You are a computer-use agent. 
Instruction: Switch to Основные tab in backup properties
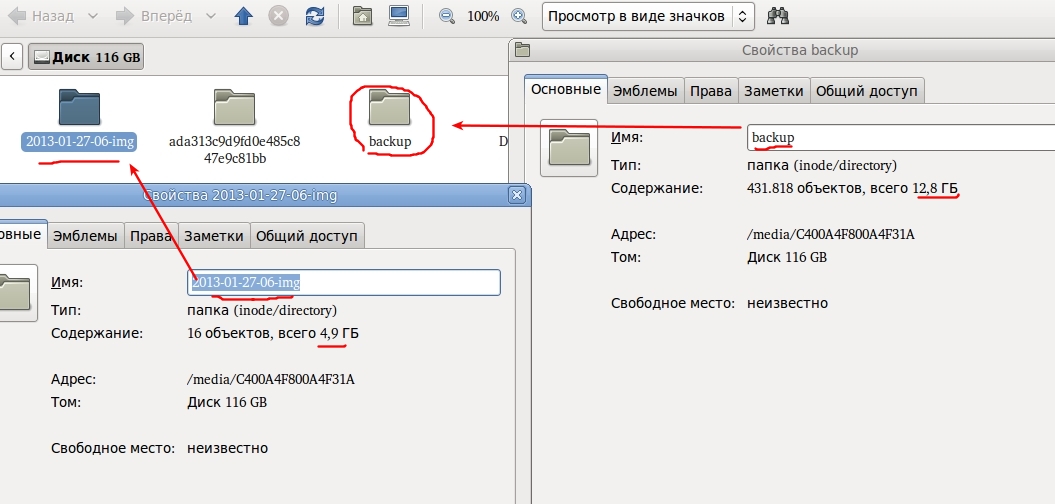[566, 89]
